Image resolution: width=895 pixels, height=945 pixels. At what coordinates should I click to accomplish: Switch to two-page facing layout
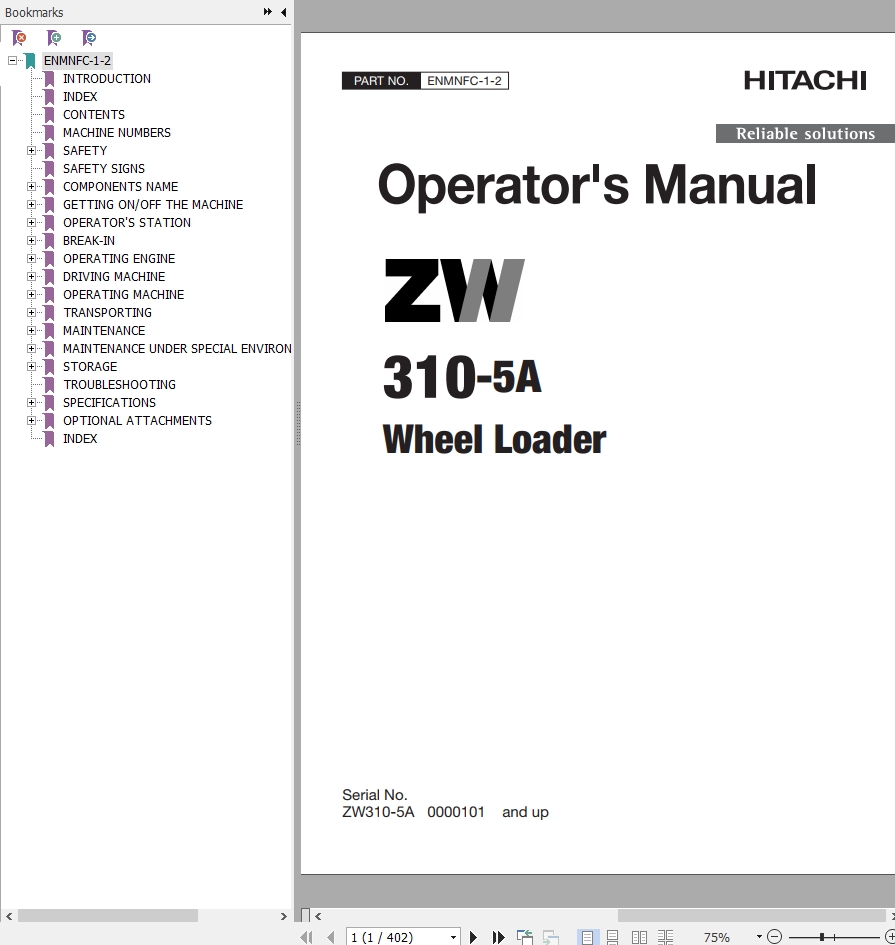pos(639,937)
